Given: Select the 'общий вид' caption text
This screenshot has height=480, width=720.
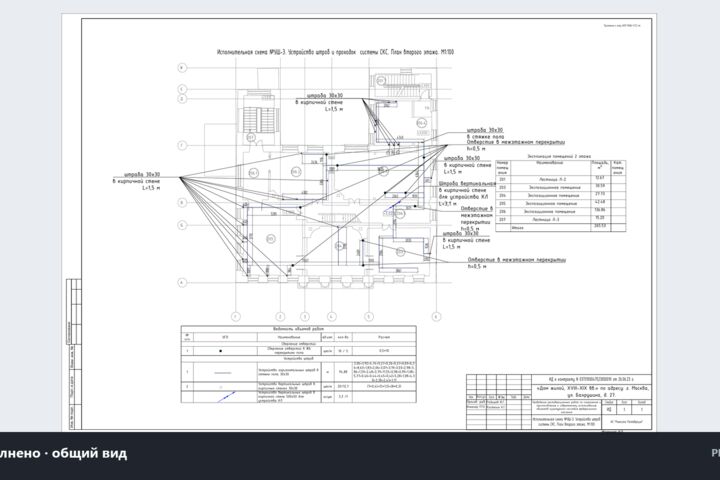Looking at the screenshot, I should [x=89, y=453].
